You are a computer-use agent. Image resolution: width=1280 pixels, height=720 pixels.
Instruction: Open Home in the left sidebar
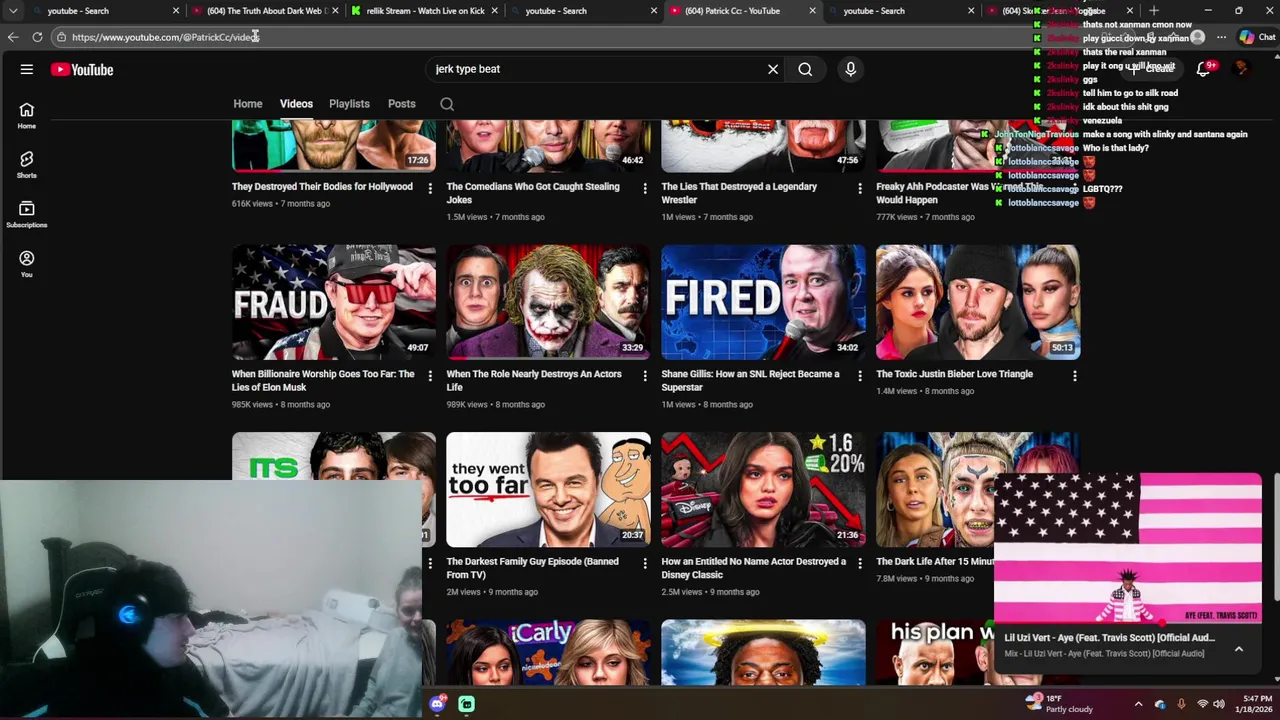tap(27, 116)
